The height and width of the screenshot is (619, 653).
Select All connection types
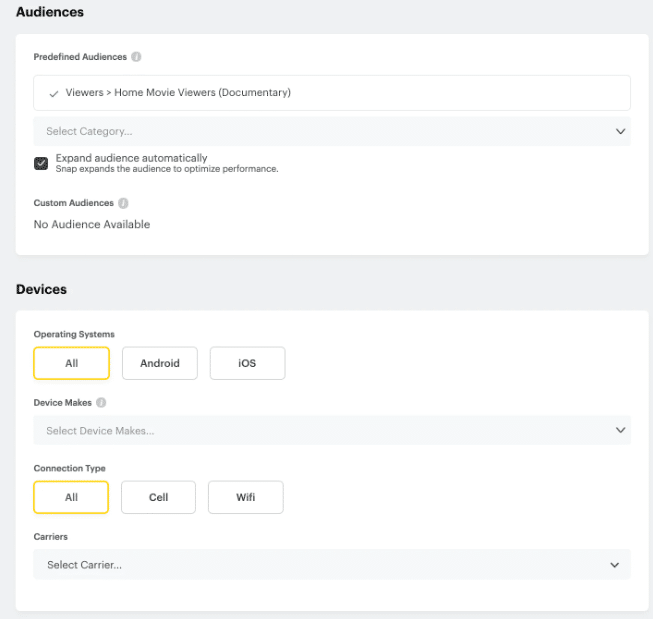coord(71,497)
